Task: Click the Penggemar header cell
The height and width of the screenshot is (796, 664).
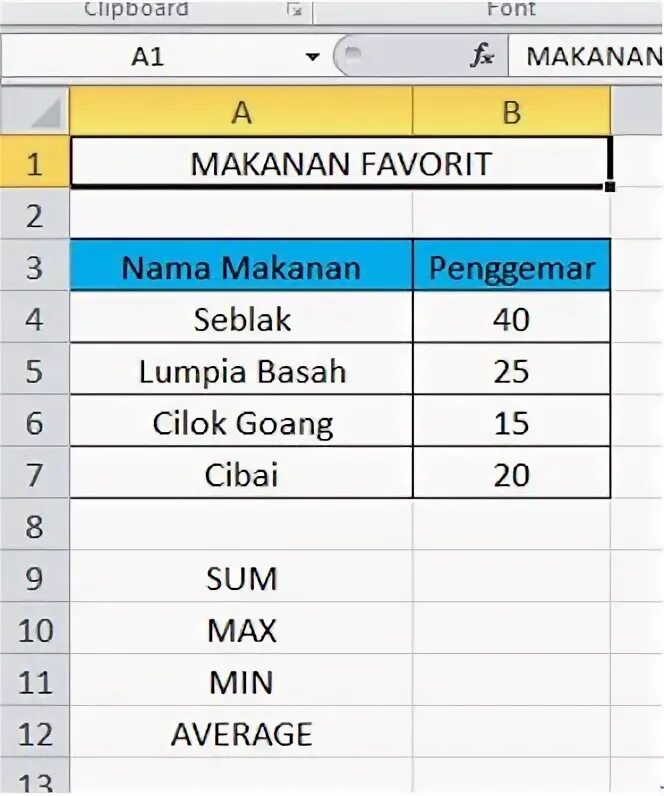Action: click(512, 266)
